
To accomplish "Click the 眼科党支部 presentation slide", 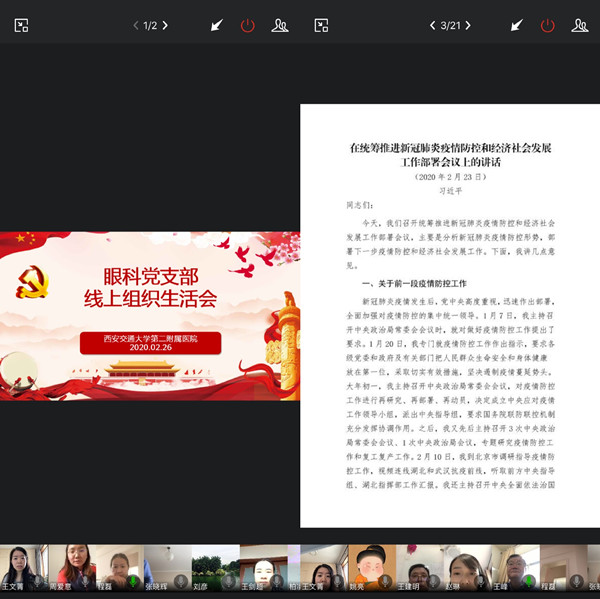I will pyautogui.click(x=150, y=316).
